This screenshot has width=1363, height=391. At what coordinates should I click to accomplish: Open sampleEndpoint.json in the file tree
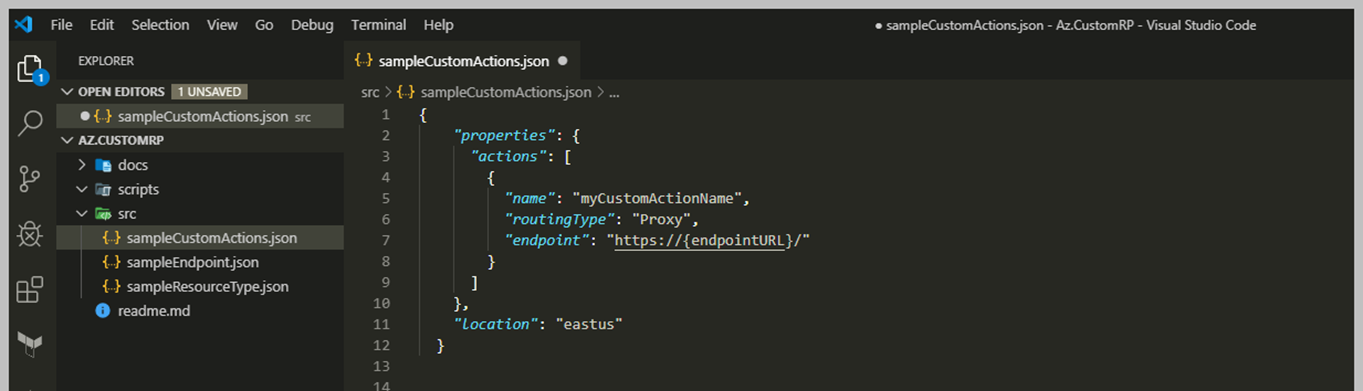click(x=193, y=262)
